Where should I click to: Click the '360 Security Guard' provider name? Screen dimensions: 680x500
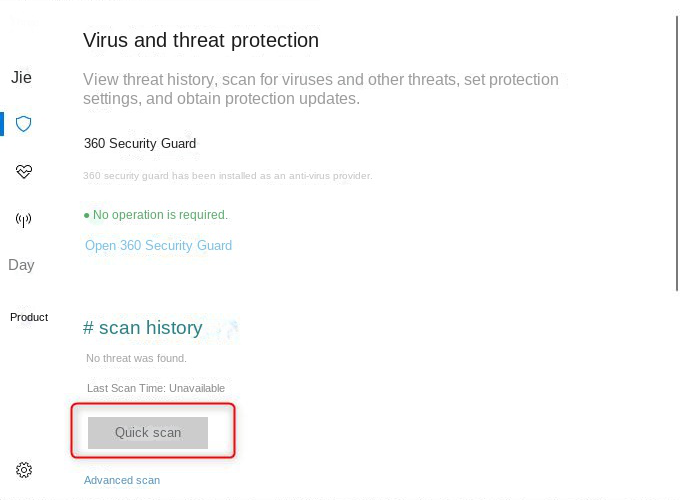coord(140,144)
